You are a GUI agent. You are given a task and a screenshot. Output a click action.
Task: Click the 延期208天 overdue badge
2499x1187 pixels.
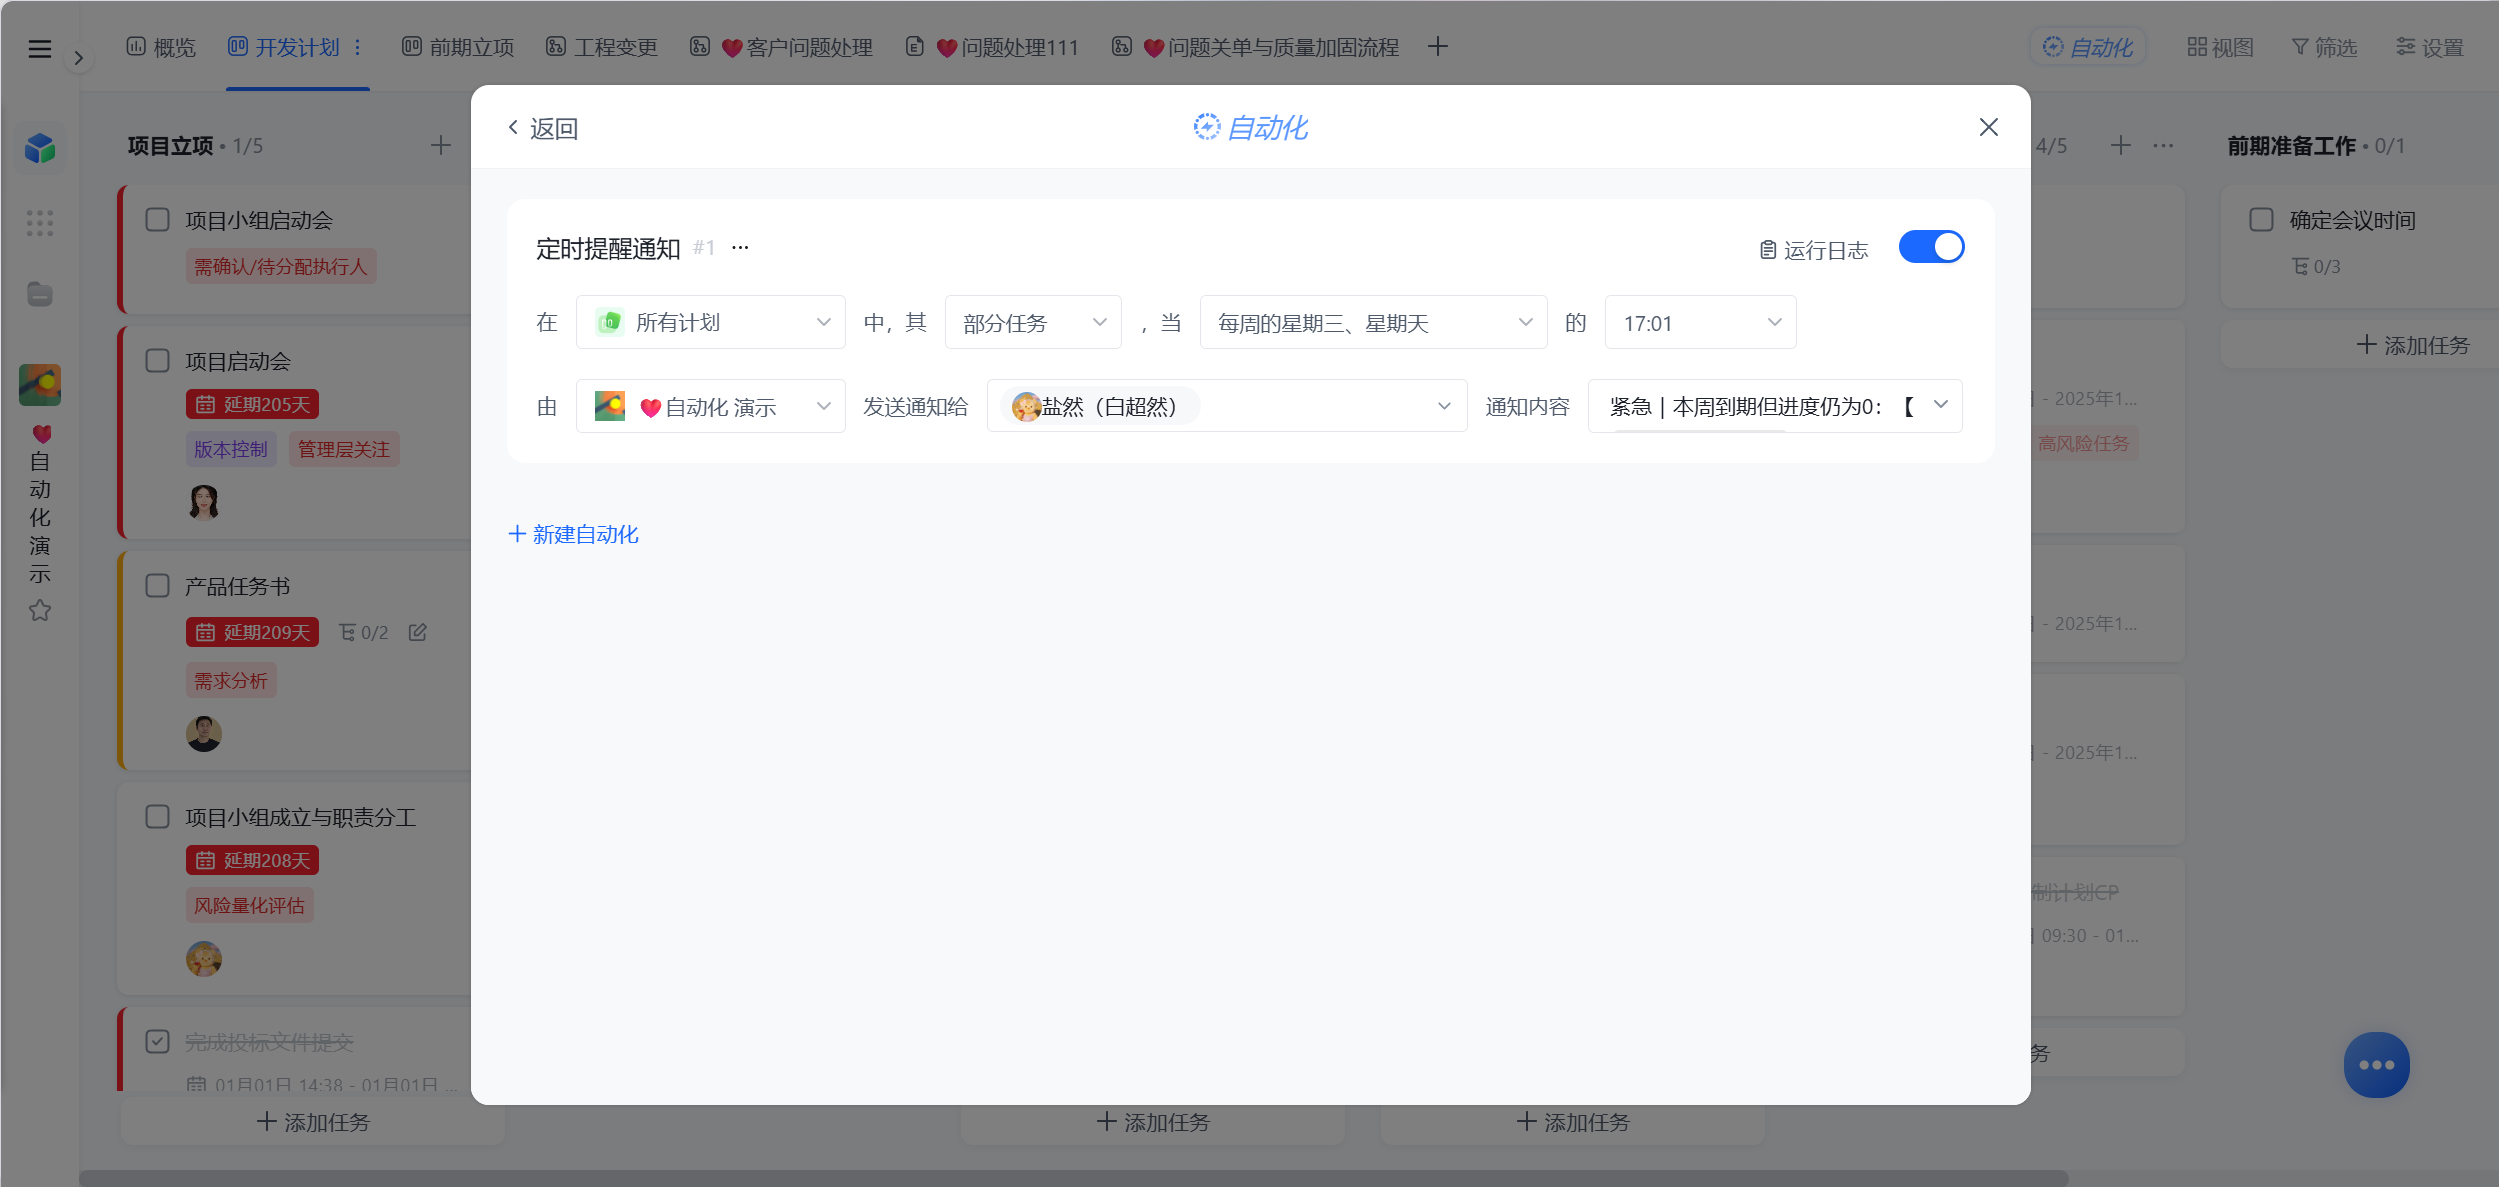pos(253,860)
